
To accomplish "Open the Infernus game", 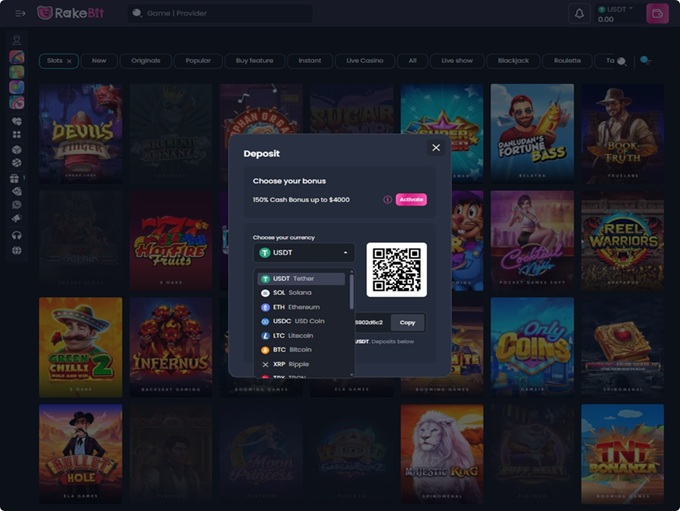I will (x=171, y=347).
